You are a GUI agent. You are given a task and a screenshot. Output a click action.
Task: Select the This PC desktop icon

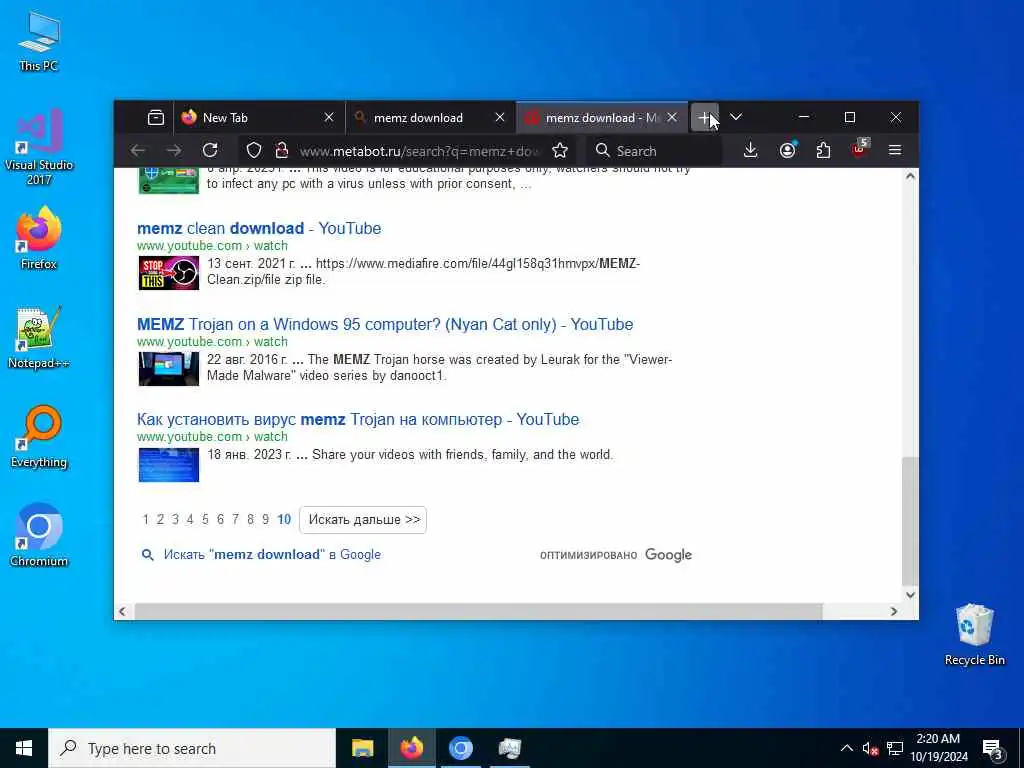pyautogui.click(x=39, y=41)
